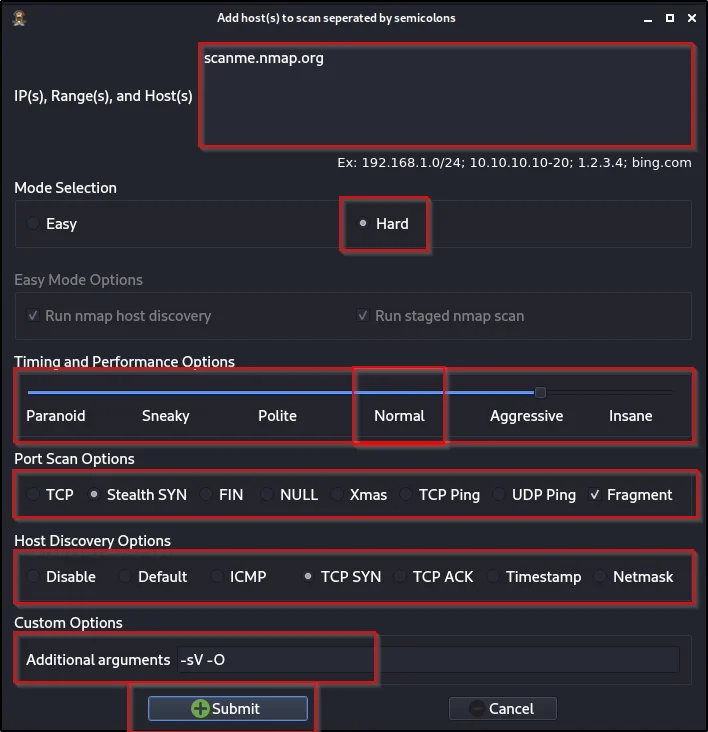Screen dimensions: 708x732
Task: Toggle the Fragment checkbox
Action: pos(595,495)
